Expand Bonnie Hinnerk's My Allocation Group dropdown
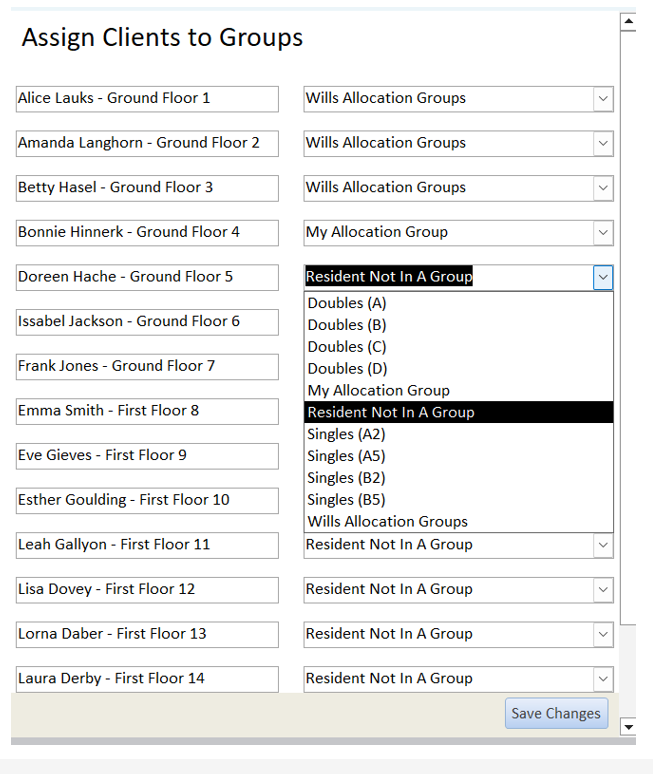Viewport: 653px width, 774px height. coord(603,232)
